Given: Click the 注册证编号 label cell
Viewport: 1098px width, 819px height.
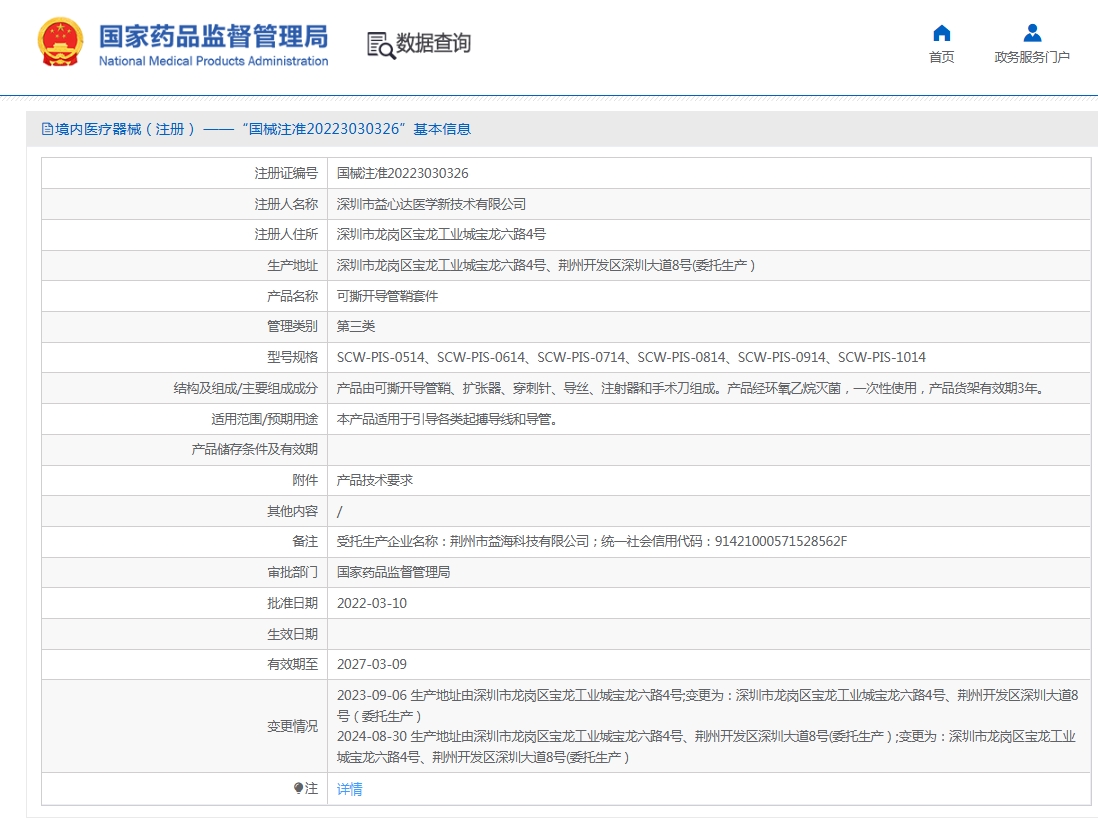Looking at the screenshot, I should coord(185,173).
